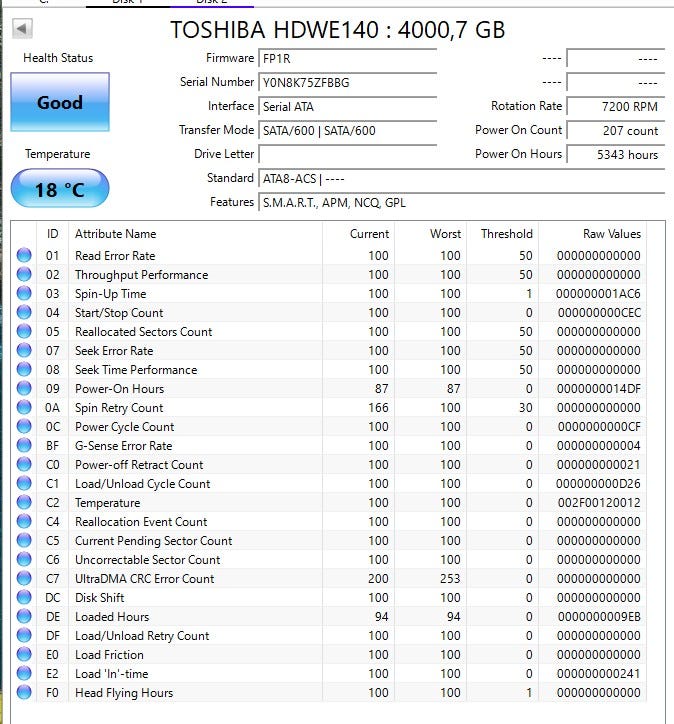Select raw value 002F00120012 in Temperature row

(x=599, y=502)
